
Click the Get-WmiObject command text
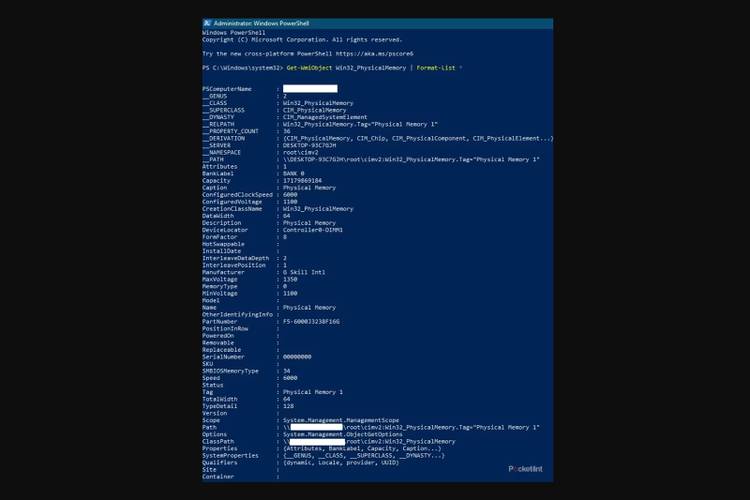click(310, 67)
